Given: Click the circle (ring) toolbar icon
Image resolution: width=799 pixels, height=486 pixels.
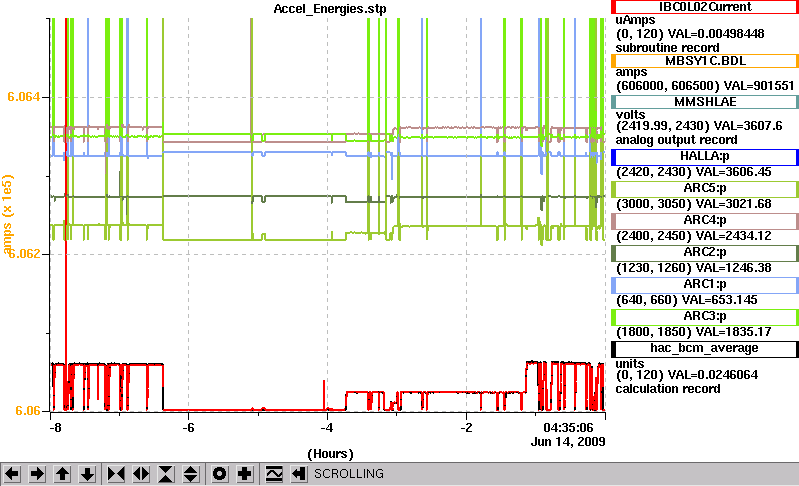Looking at the screenshot, I should (x=220, y=474).
